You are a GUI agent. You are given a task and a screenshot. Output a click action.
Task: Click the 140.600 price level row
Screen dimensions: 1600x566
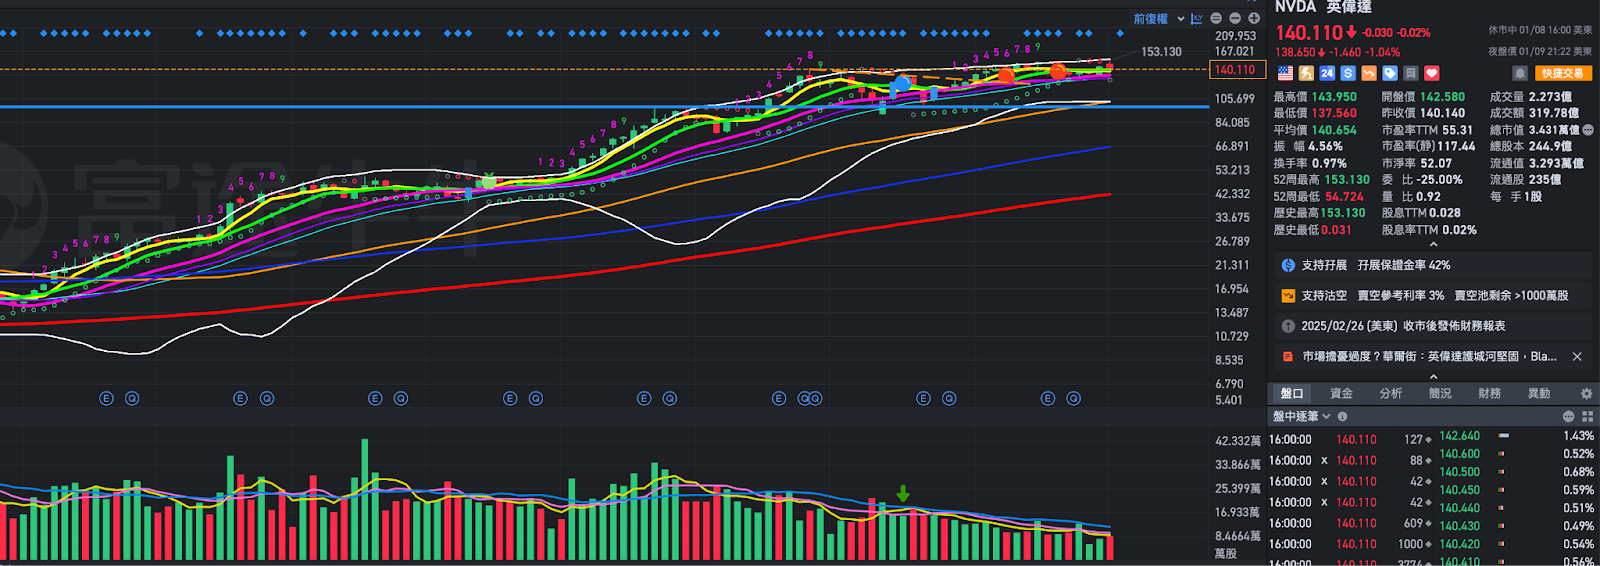click(x=1518, y=454)
